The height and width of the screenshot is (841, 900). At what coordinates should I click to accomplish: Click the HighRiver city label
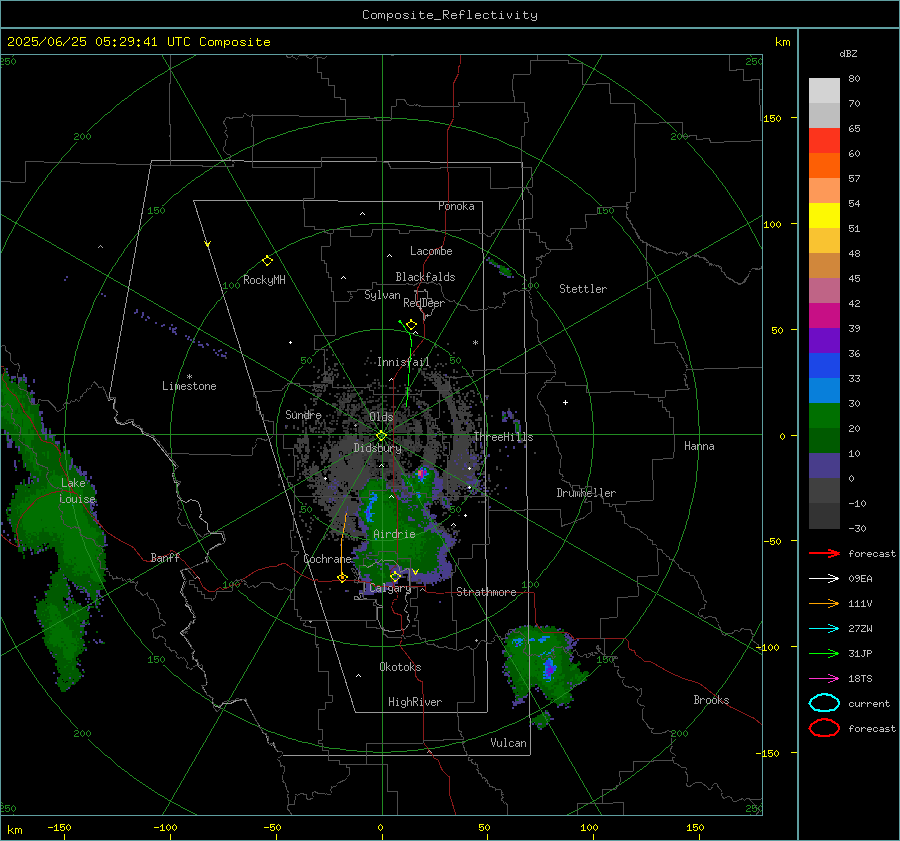tap(415, 702)
